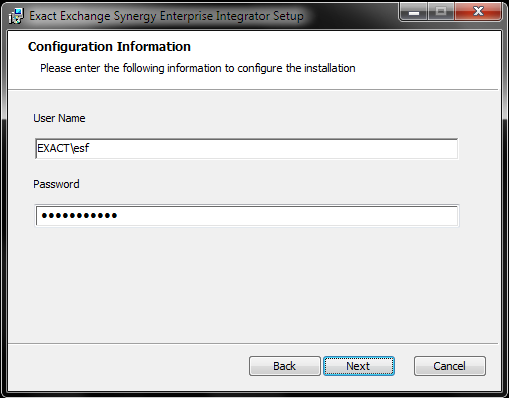Focus the Password input field
Screen dimensions: 510x398
[x=247, y=216]
